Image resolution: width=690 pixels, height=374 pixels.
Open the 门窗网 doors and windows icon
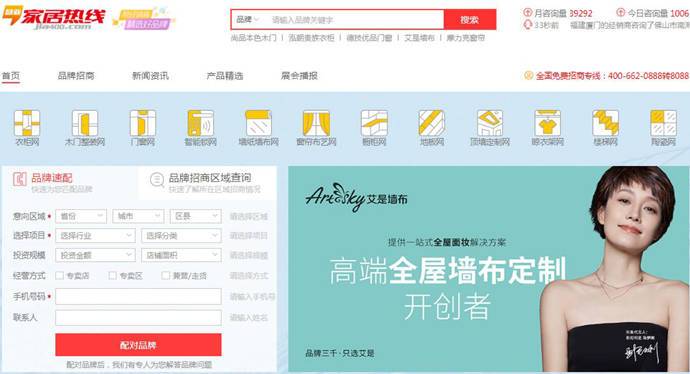click(143, 123)
